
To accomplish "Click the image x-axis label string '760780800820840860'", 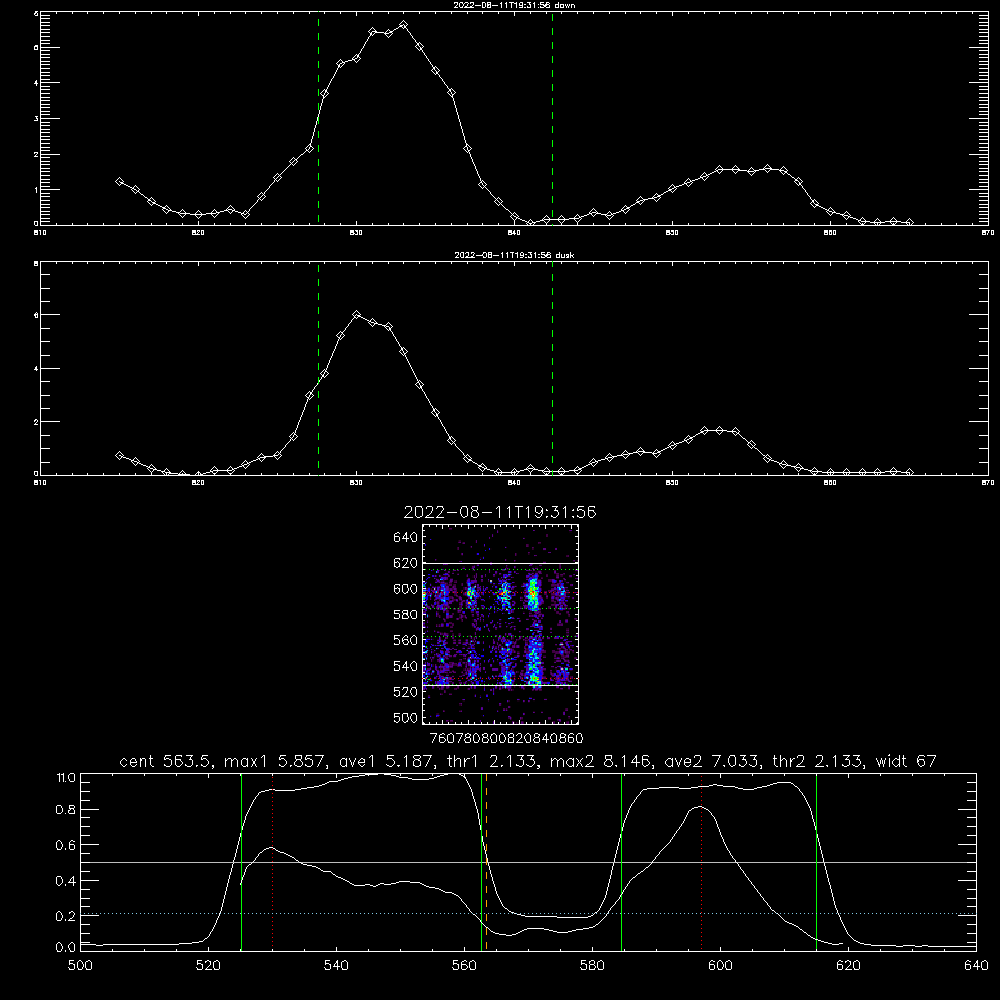I will tap(506, 739).
